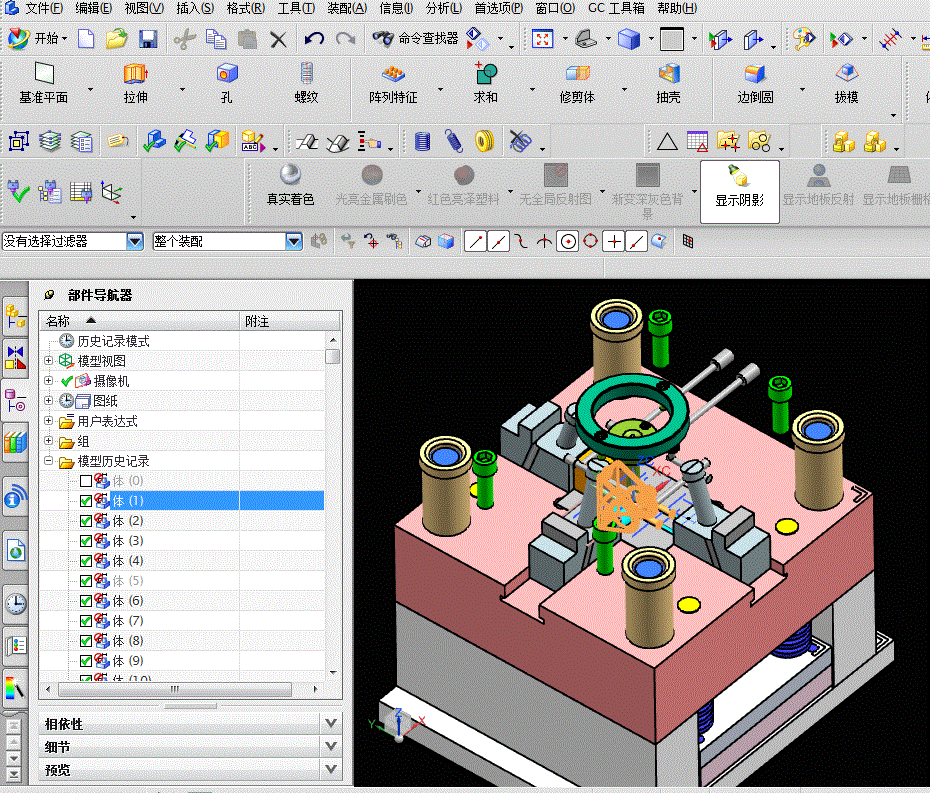This screenshot has height=793, width=930.
Task: Open the GC 工具箱 menu
Action: pyautogui.click(x=616, y=8)
